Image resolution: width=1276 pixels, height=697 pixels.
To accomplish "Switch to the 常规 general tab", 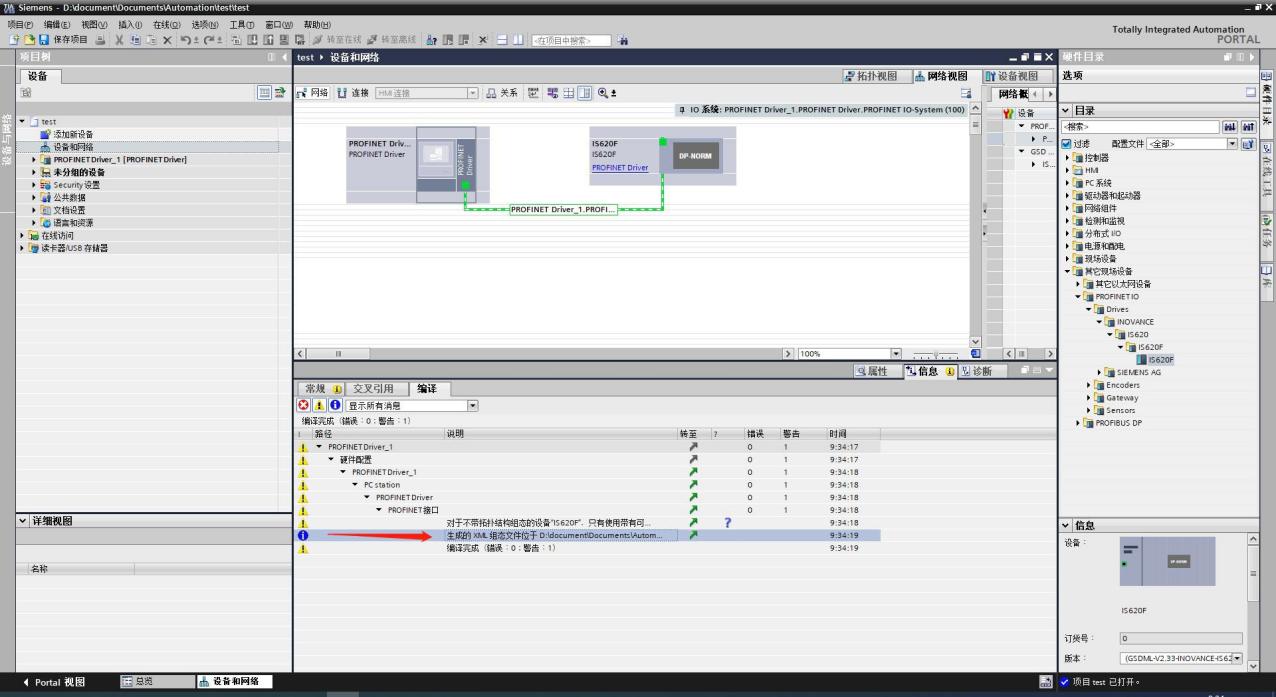I will click(321, 388).
